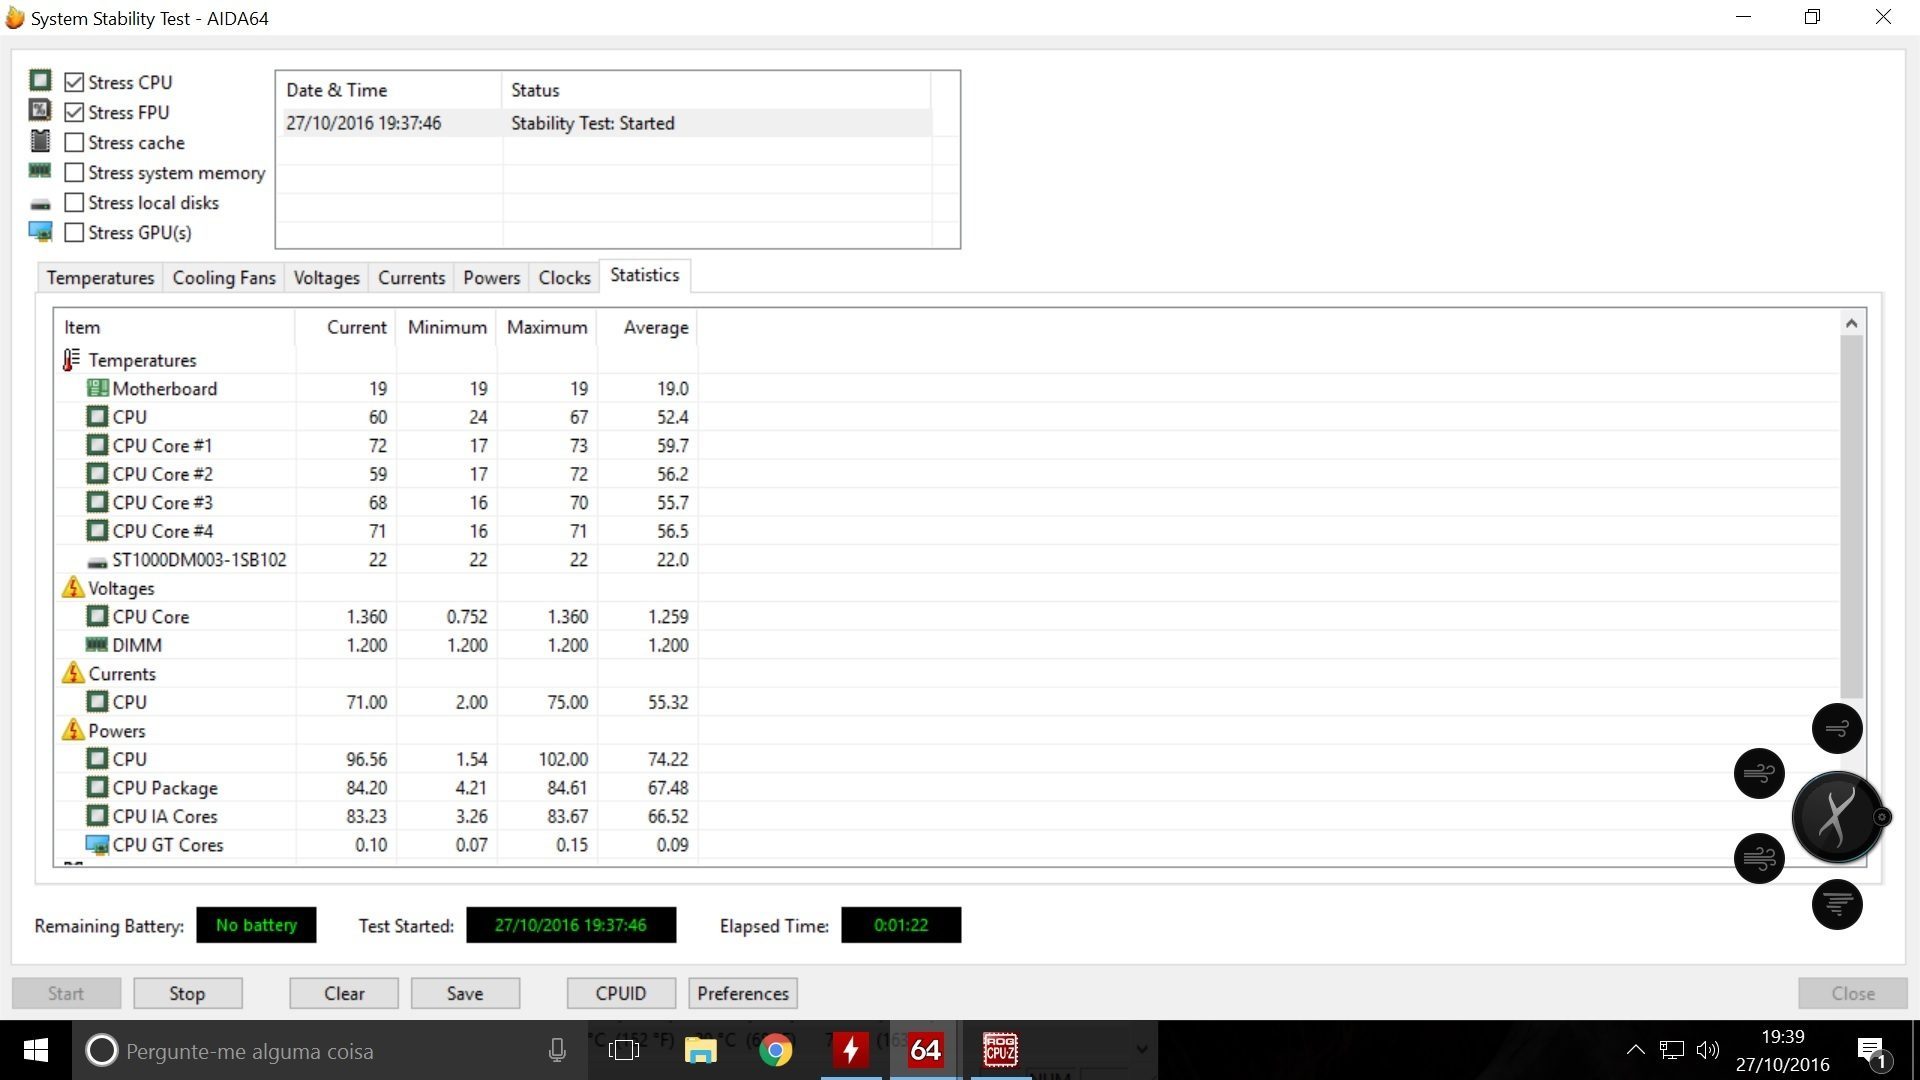Select the Statistics tab
The image size is (1920, 1080).
[644, 275]
